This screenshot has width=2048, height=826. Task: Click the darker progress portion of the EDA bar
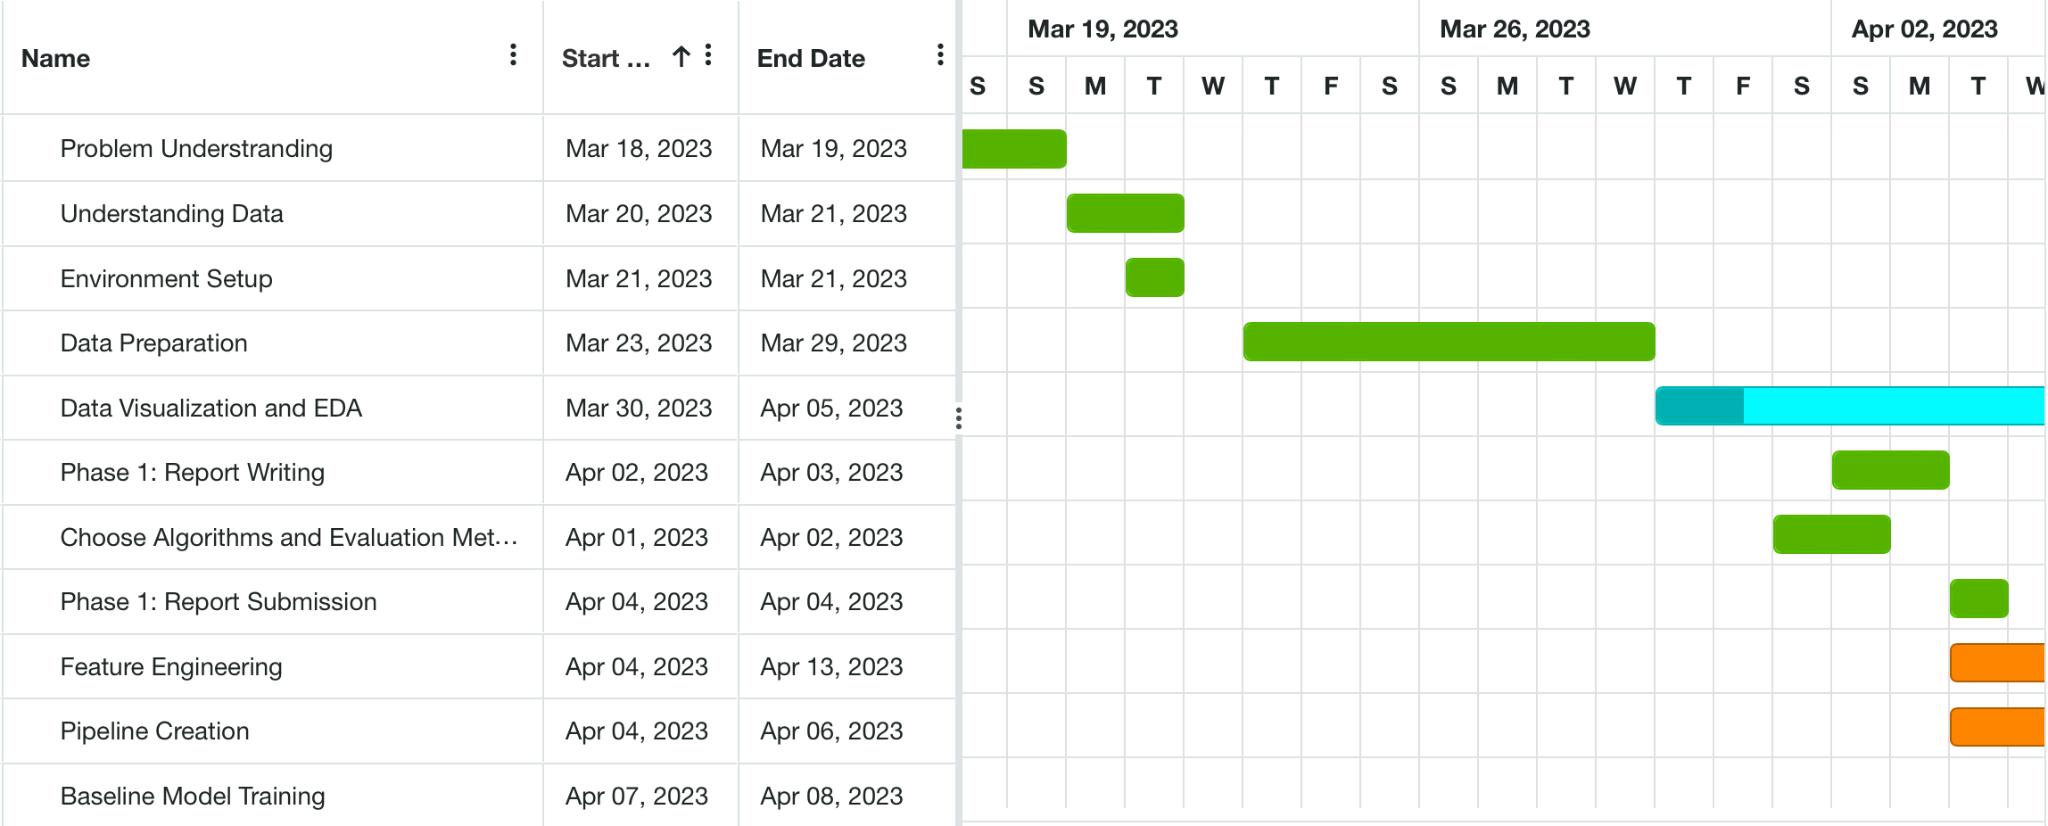point(1698,407)
